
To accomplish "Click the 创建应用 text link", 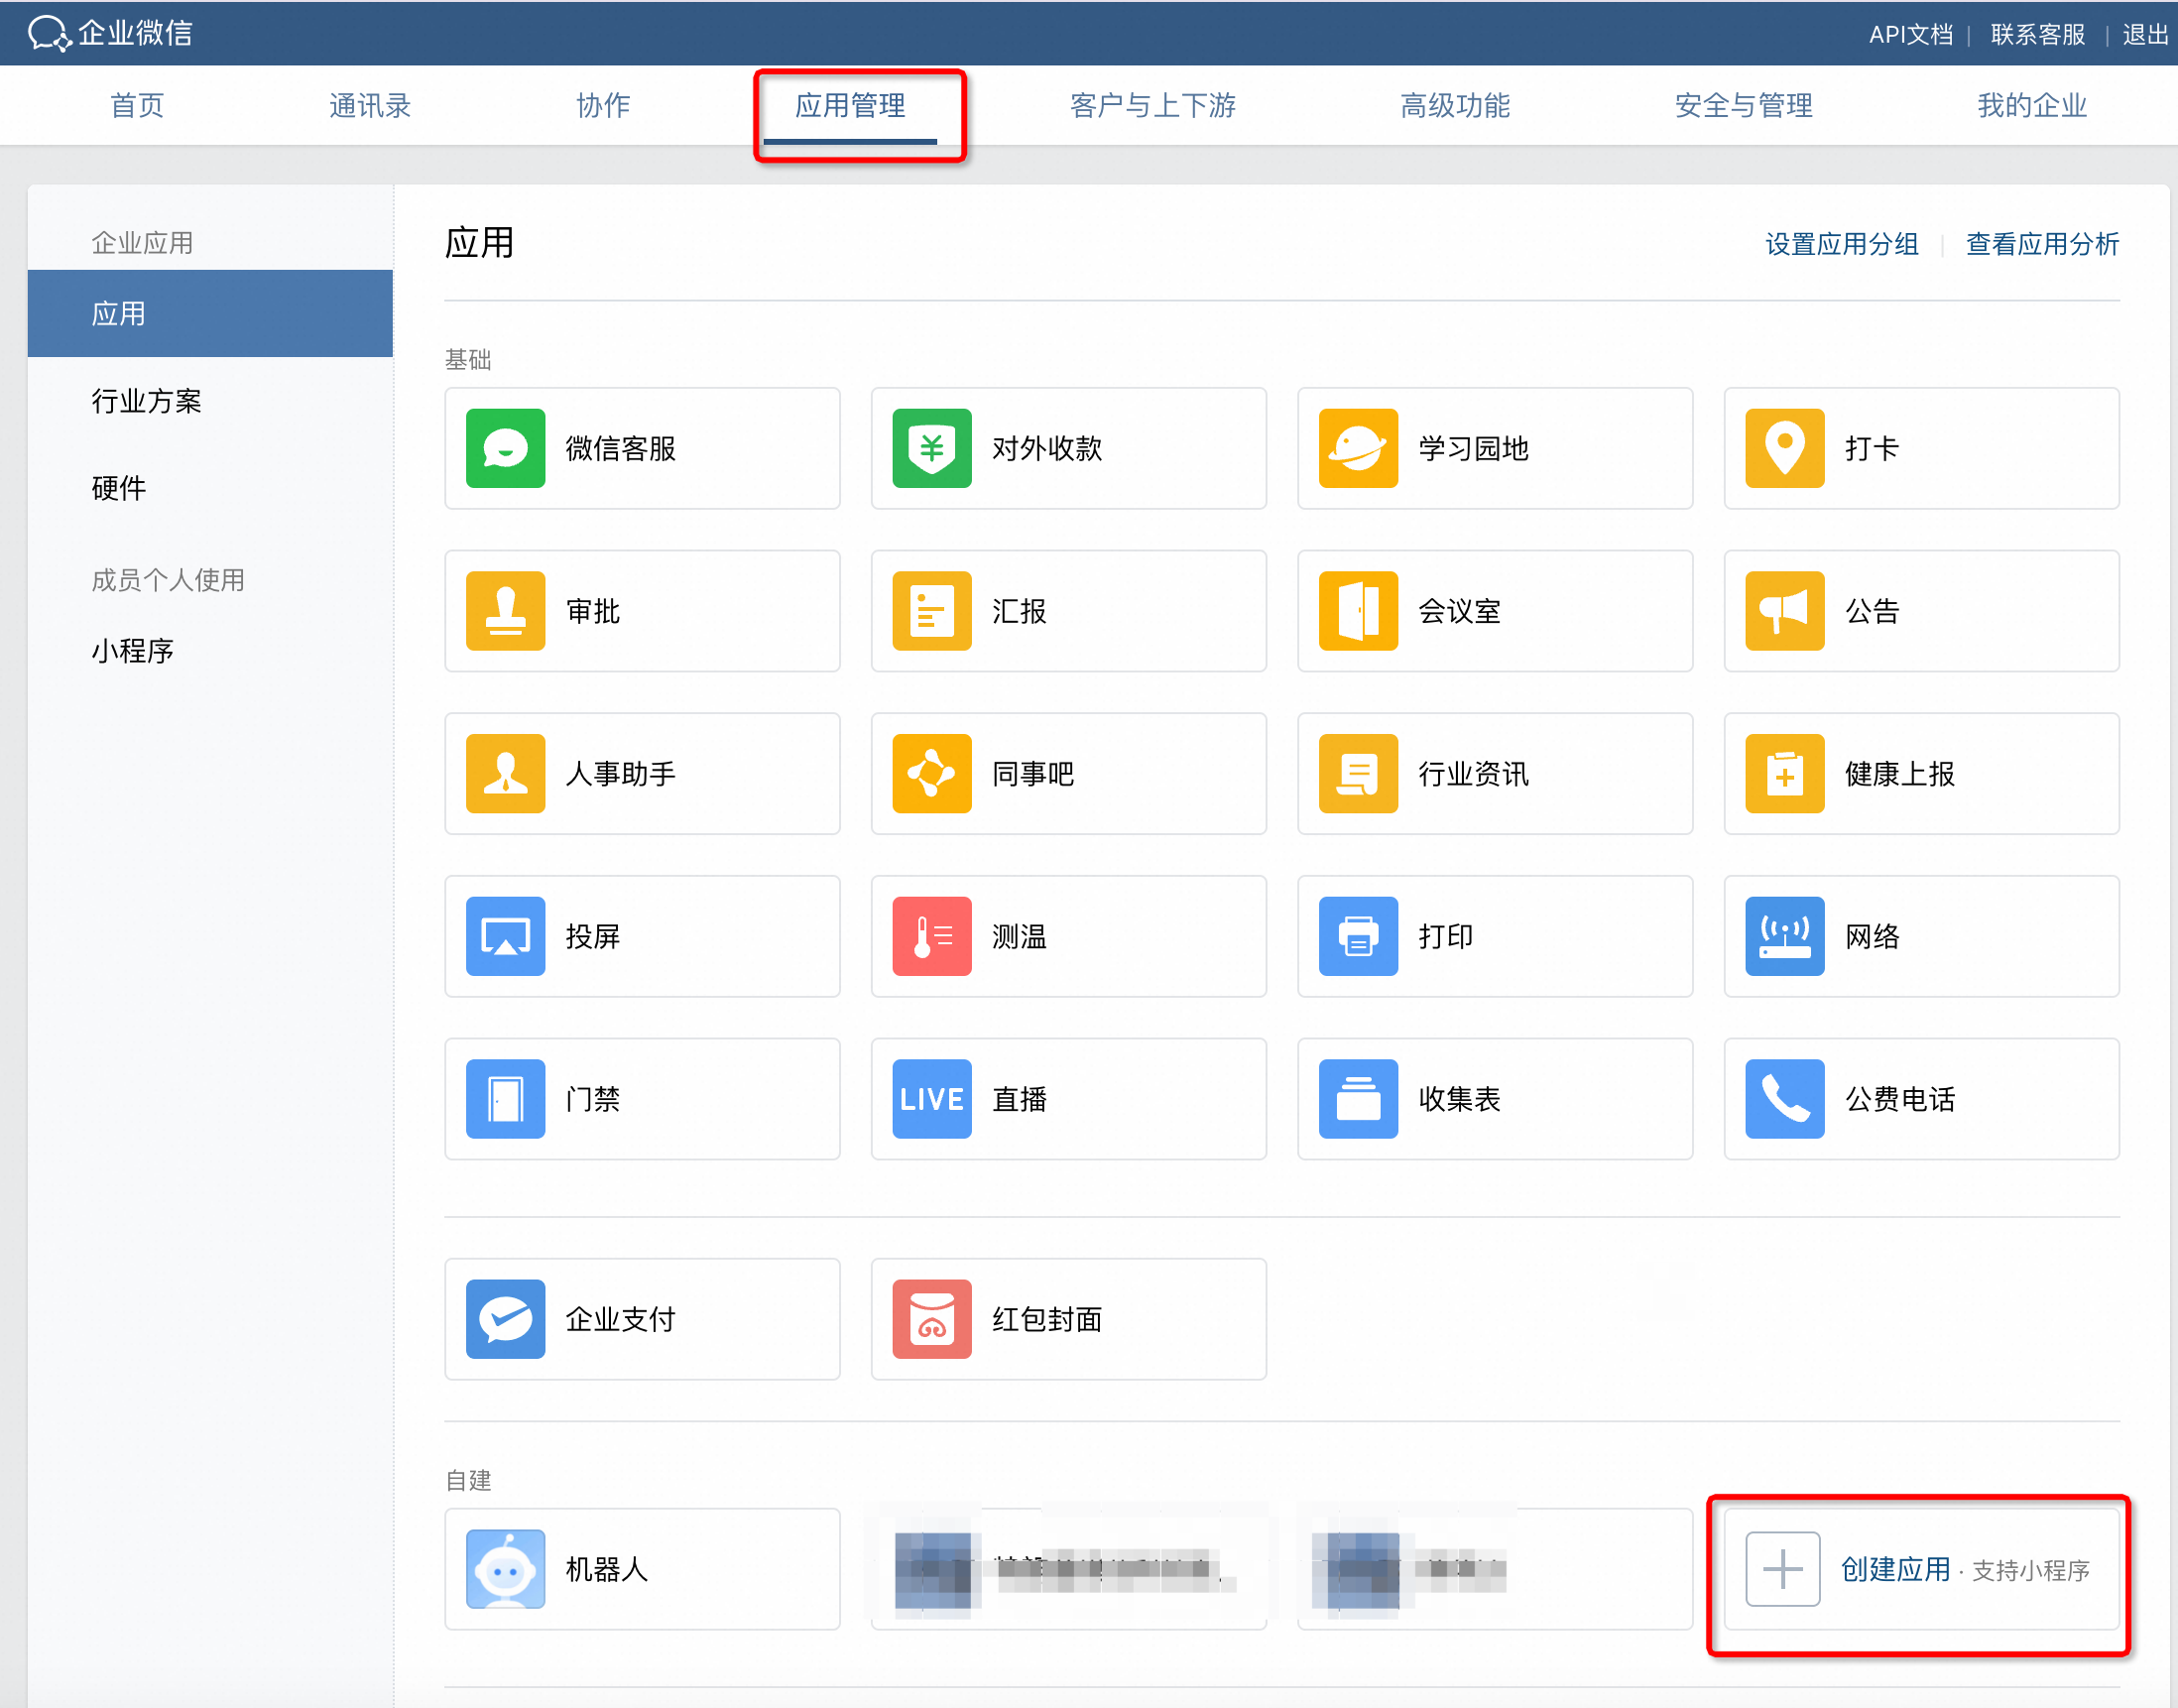I will point(1895,1569).
